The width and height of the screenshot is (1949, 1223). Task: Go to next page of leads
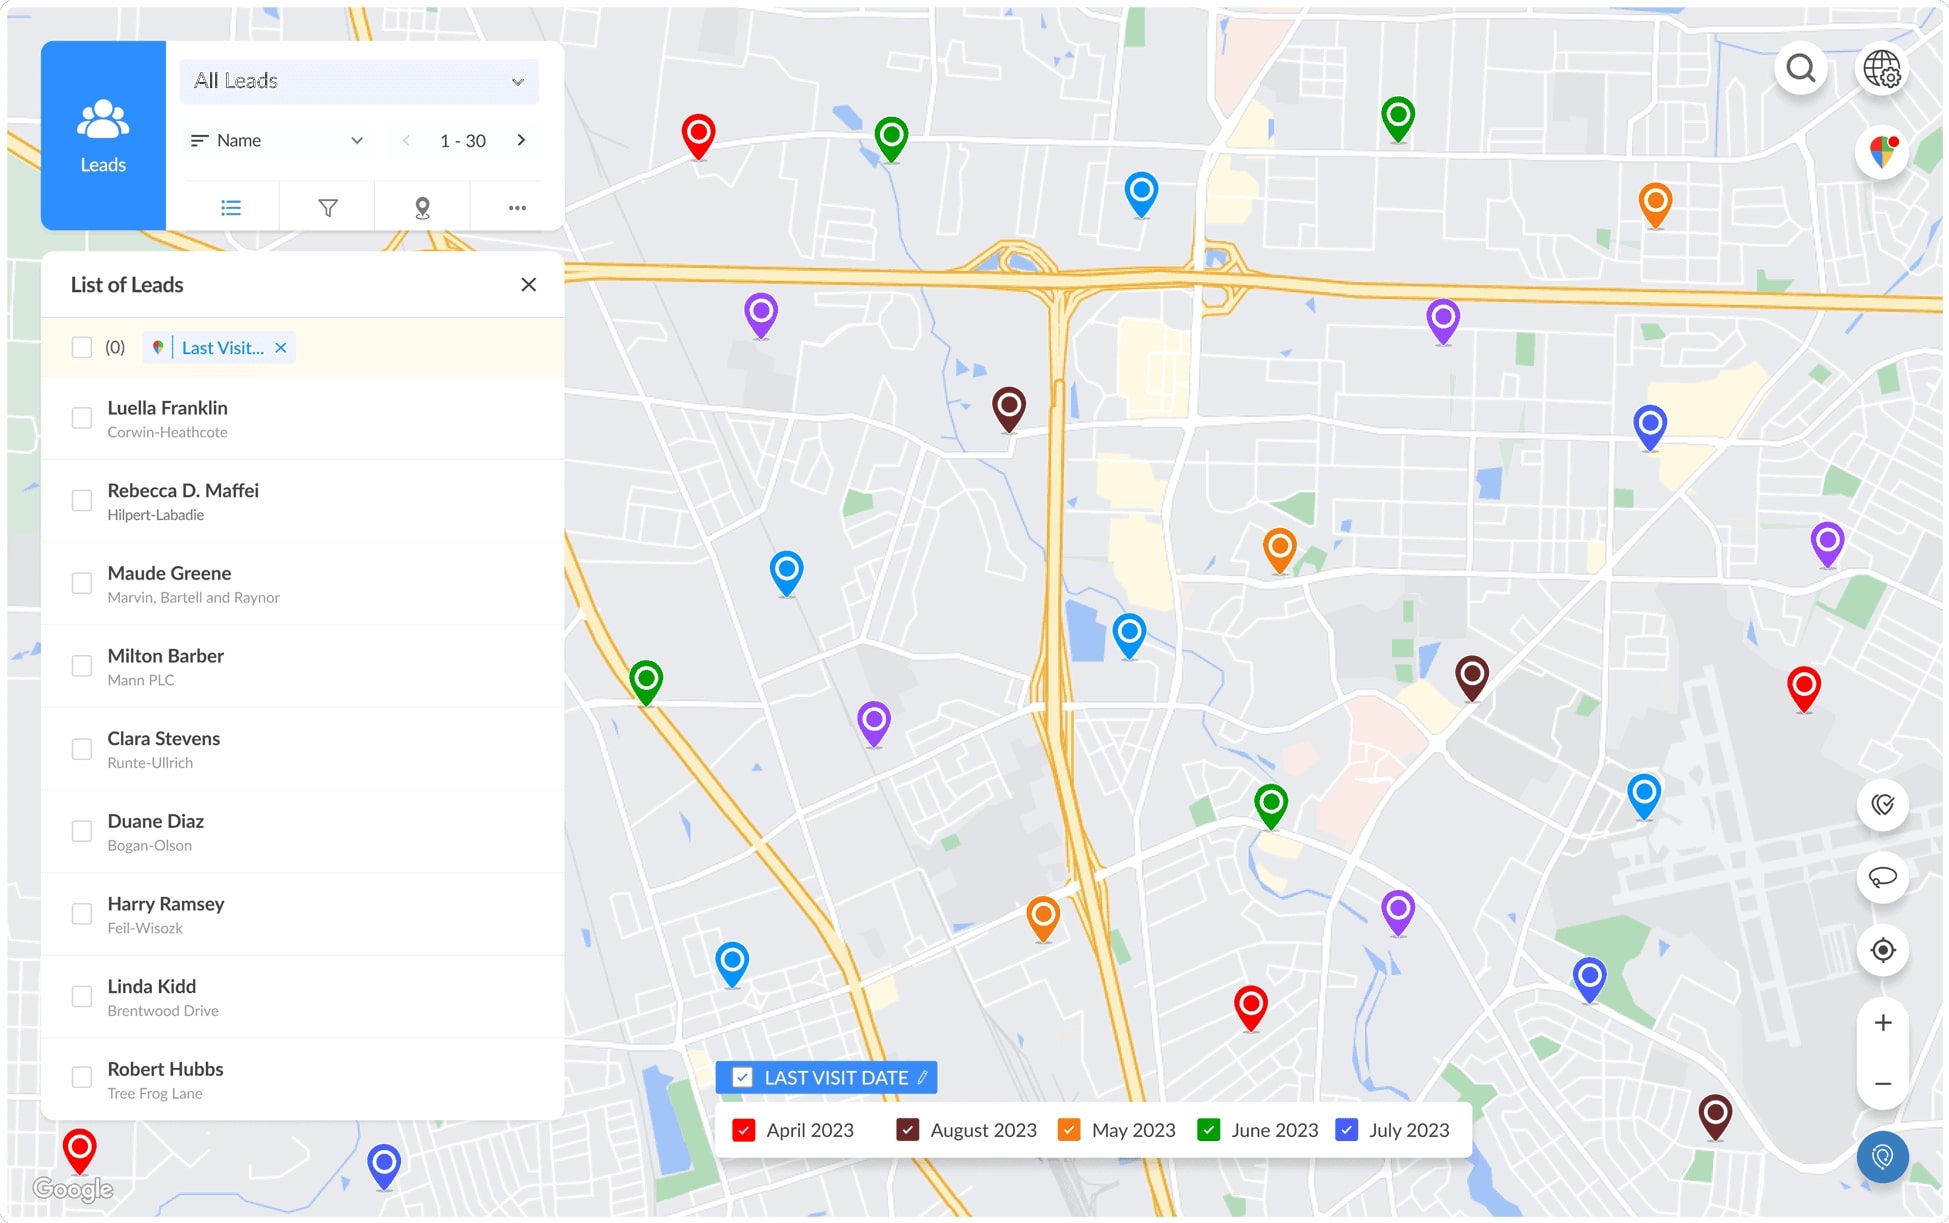[521, 141]
